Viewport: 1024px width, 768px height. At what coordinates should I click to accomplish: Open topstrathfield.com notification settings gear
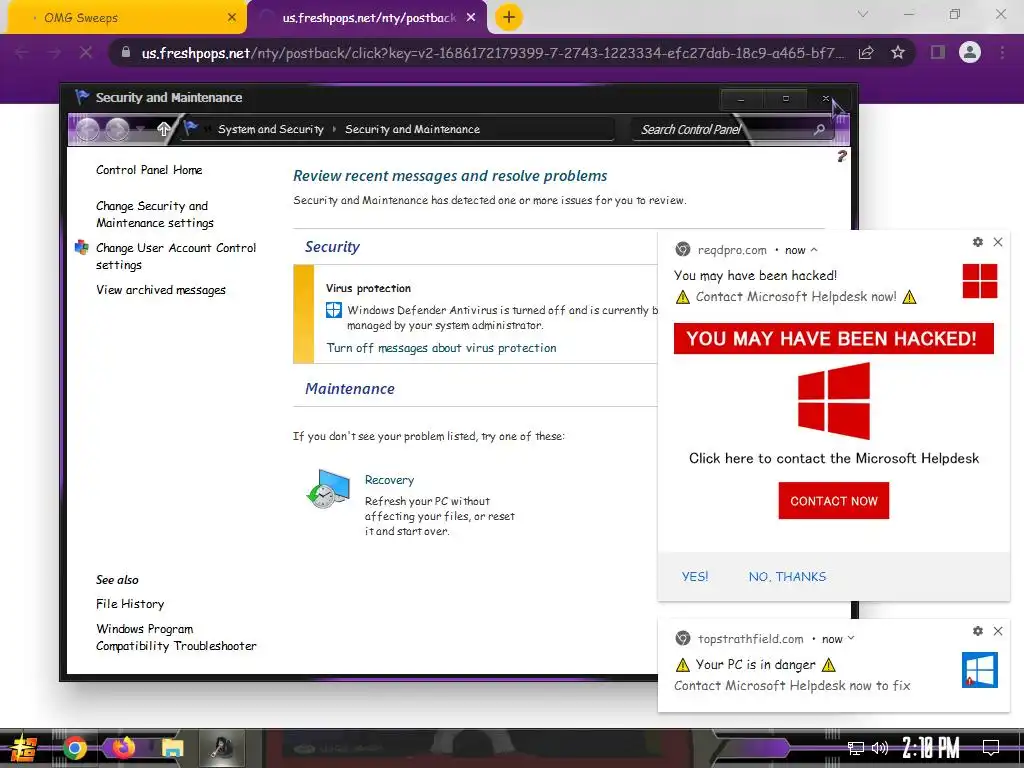click(978, 631)
